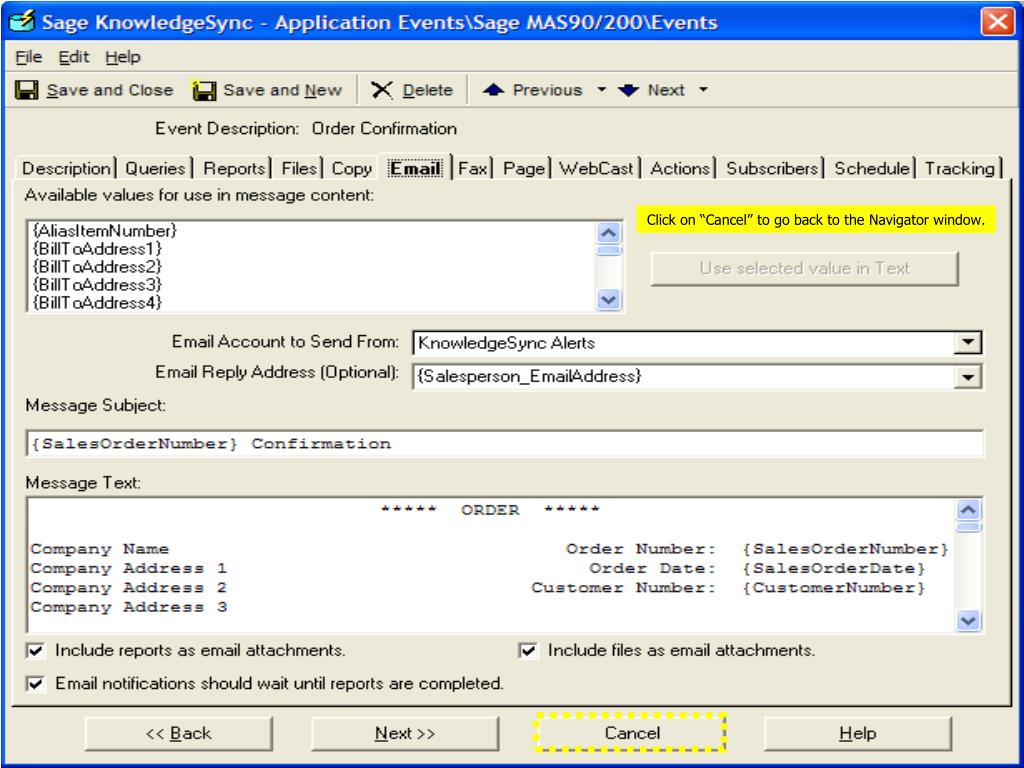1024x768 pixels.
Task: Click thumb of available values scrollbar
Action: tap(609, 251)
